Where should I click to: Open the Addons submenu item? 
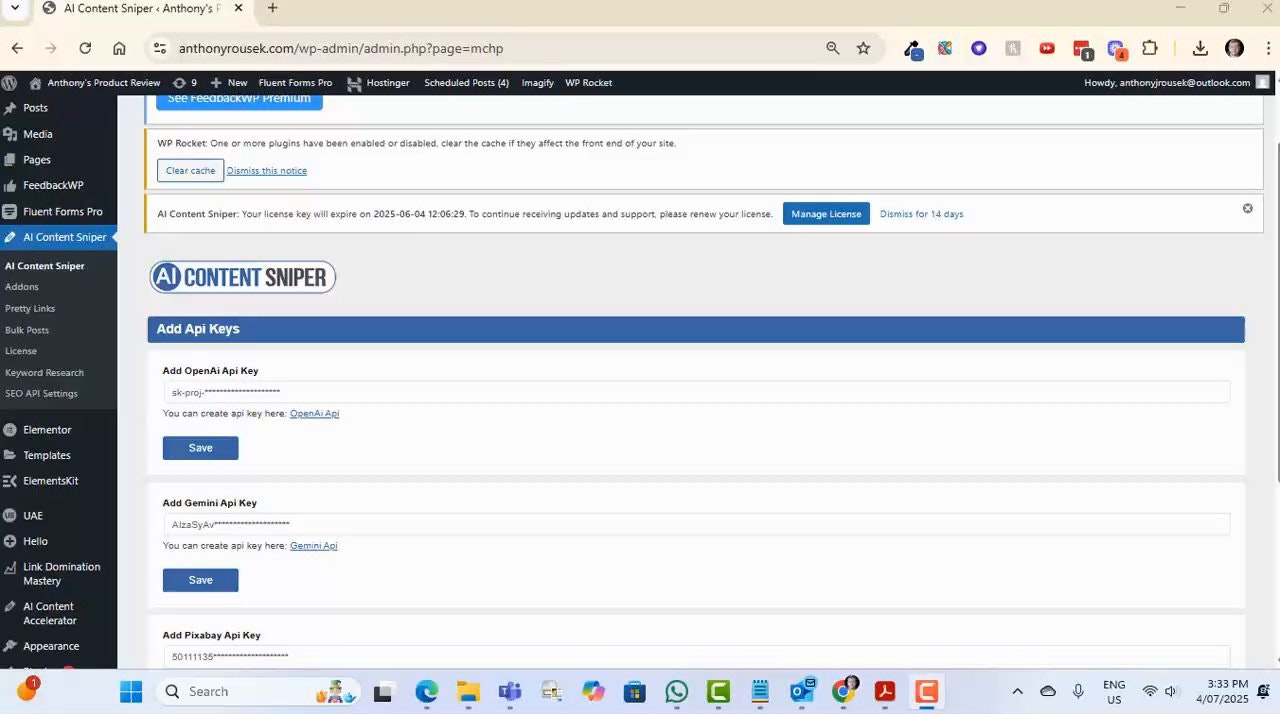22,287
